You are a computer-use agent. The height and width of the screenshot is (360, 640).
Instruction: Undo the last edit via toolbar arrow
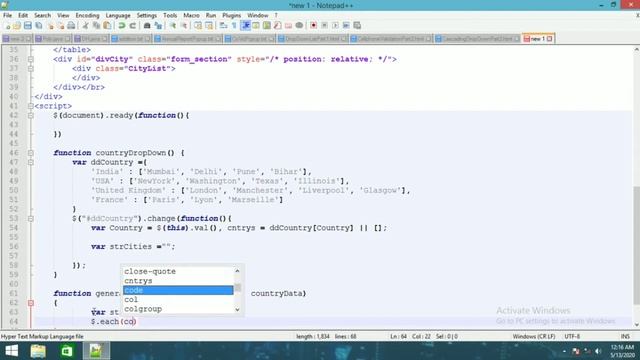pyautogui.click(x=122, y=25)
